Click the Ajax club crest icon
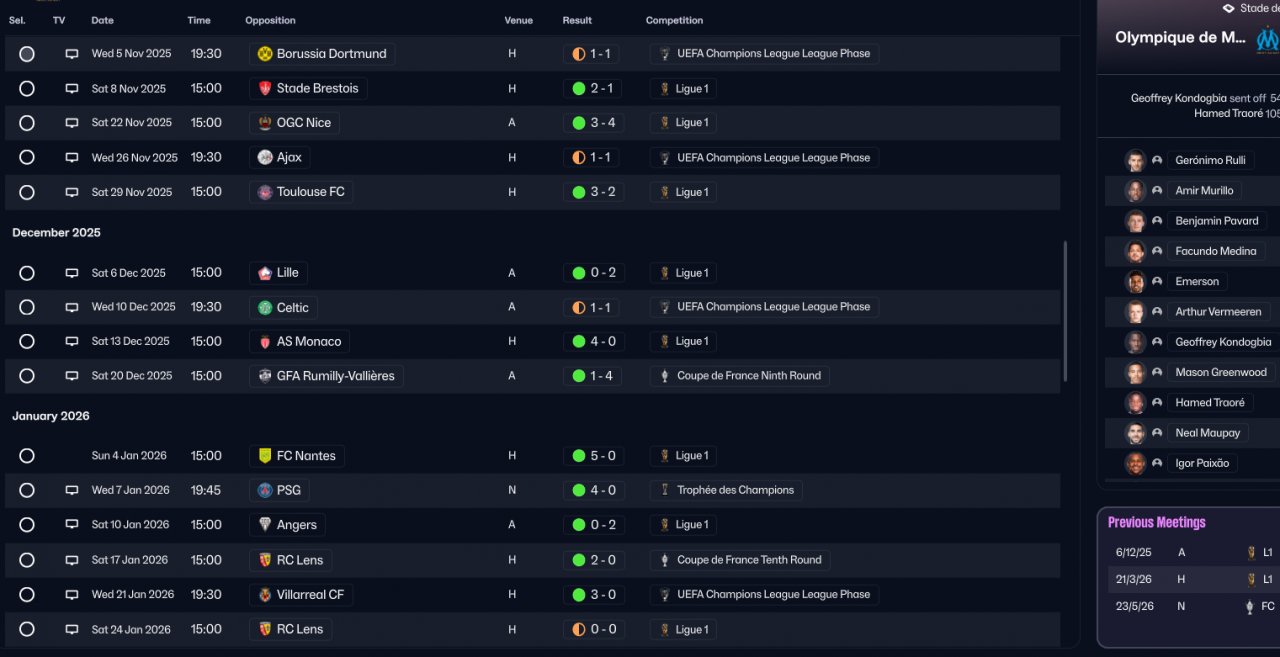1280x657 pixels. (265, 158)
